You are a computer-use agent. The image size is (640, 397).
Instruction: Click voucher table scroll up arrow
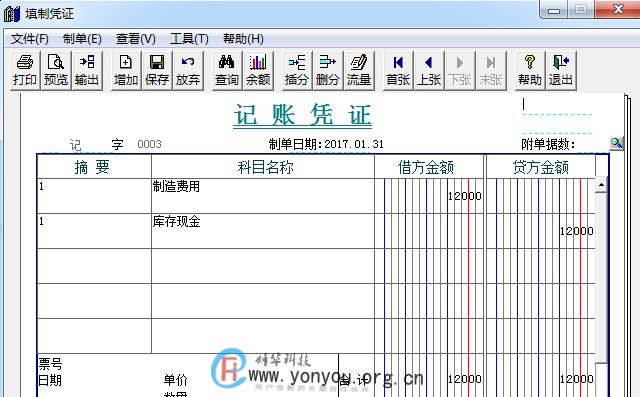[x=601, y=185]
